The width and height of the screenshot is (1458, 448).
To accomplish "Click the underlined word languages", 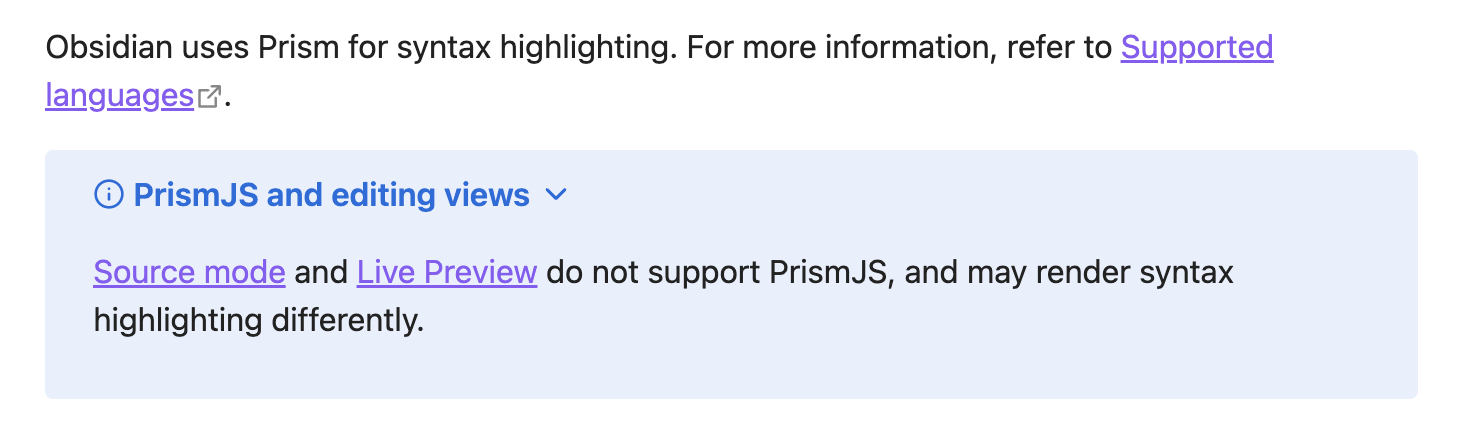I will tap(119, 96).
